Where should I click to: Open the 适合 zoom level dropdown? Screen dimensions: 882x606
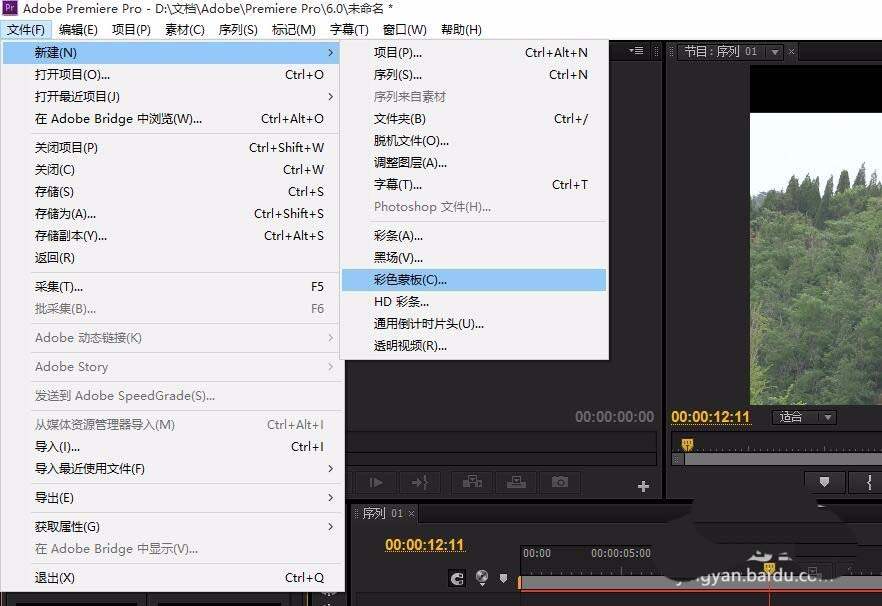pyautogui.click(x=804, y=417)
